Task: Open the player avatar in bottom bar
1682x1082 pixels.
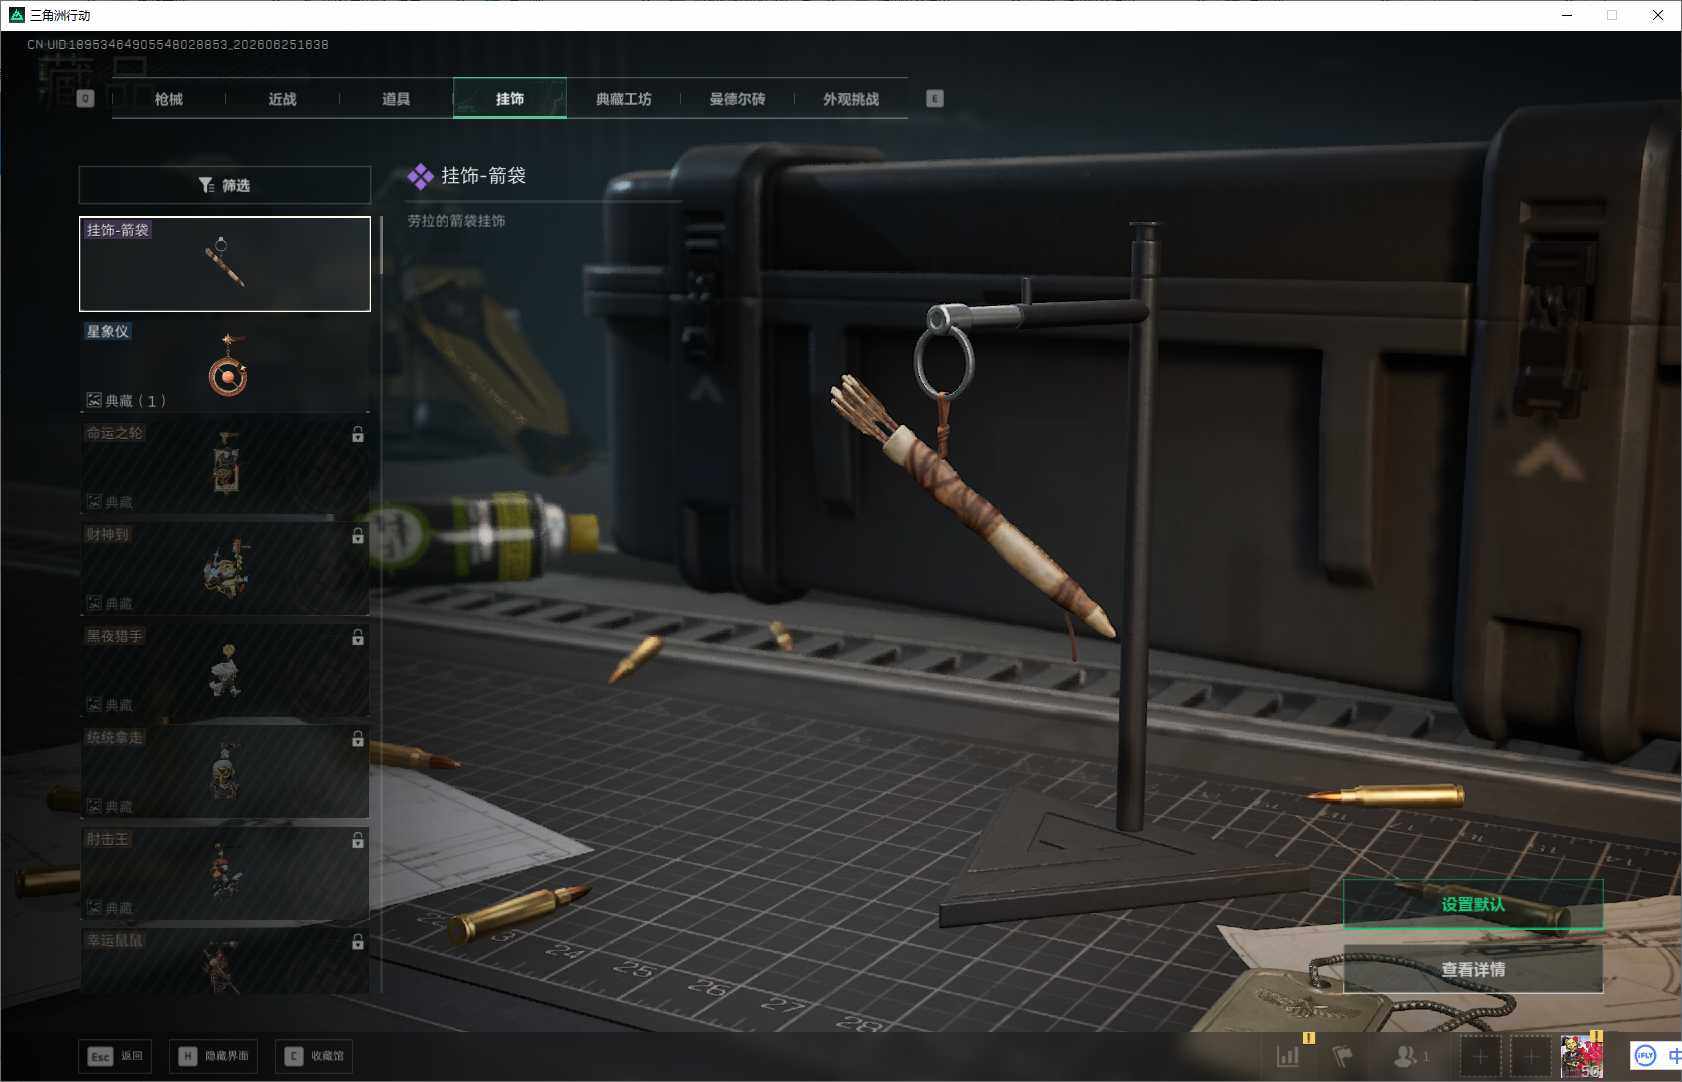Action: click(1582, 1057)
